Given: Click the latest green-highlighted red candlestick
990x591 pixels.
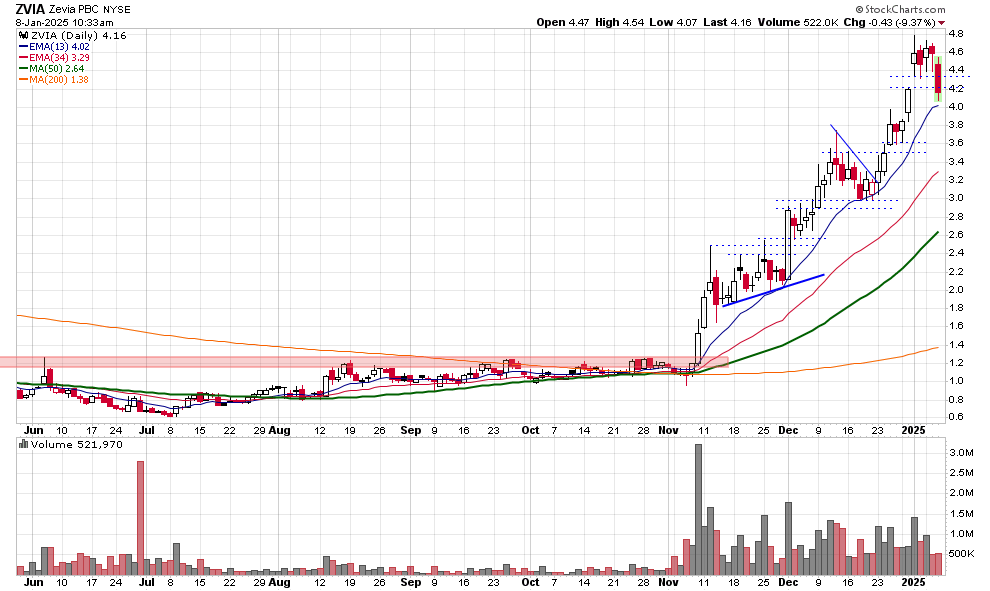Looking at the screenshot, I should coord(937,80).
